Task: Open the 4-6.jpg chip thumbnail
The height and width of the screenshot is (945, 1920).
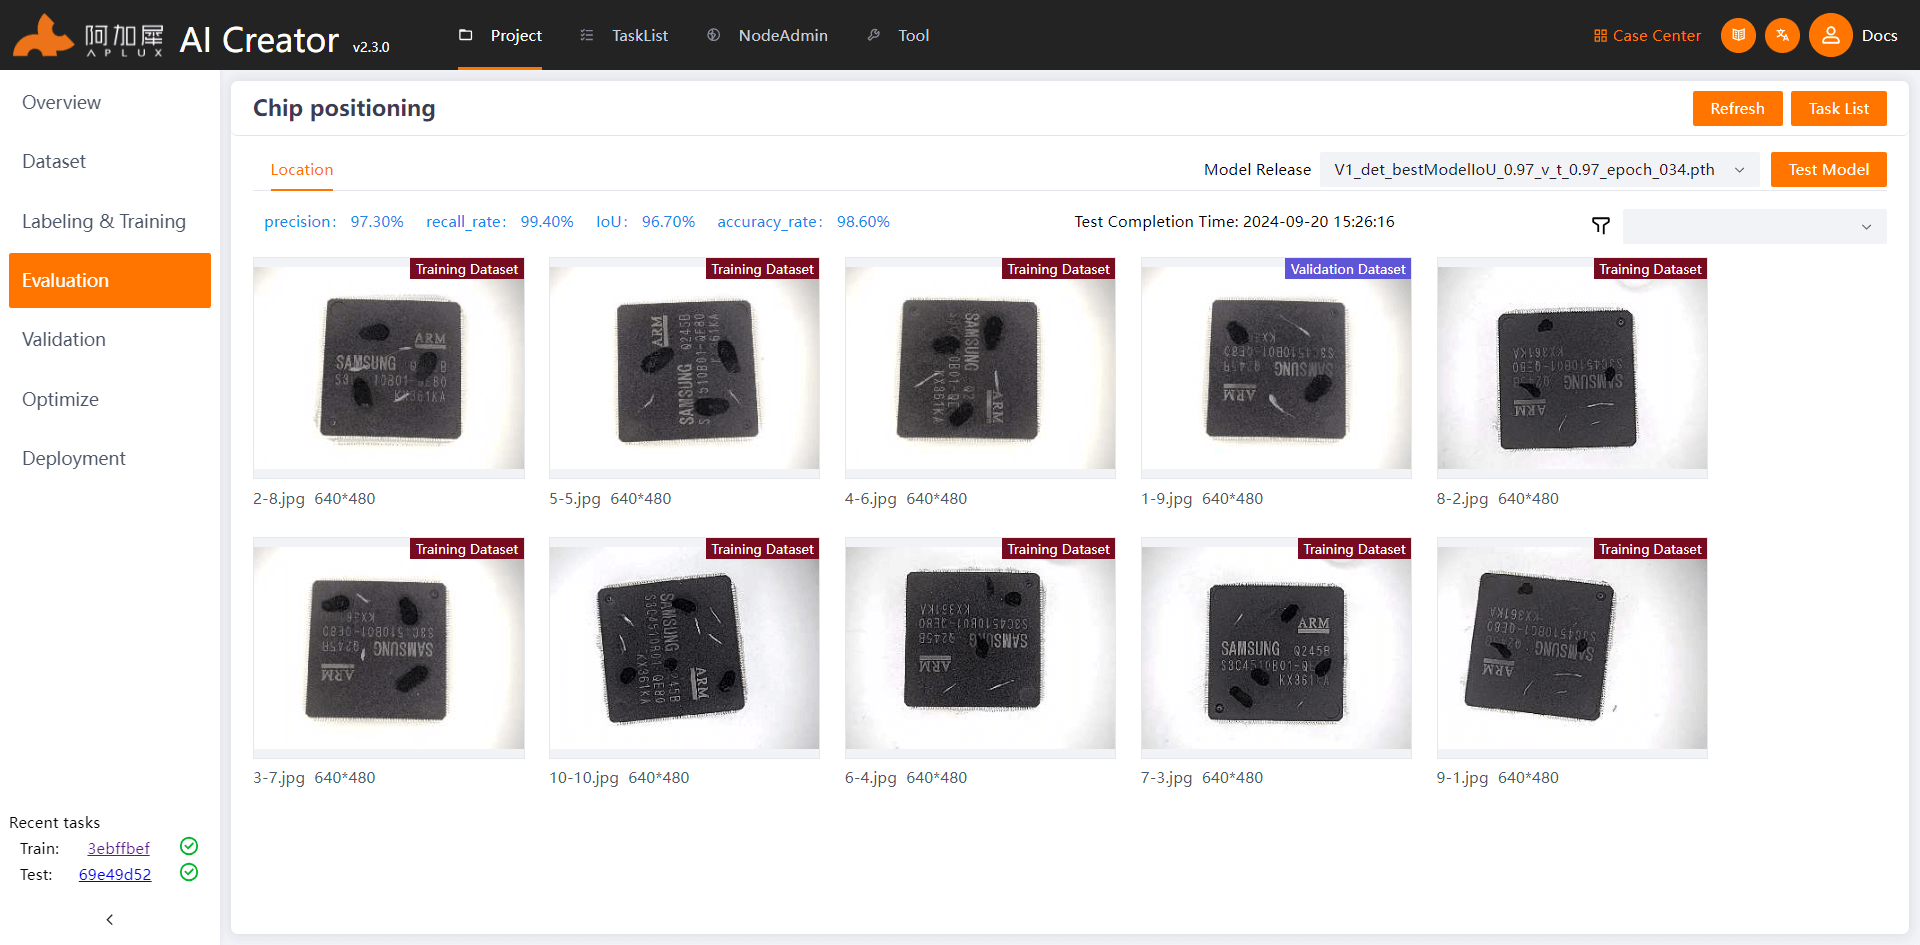Action: [980, 368]
